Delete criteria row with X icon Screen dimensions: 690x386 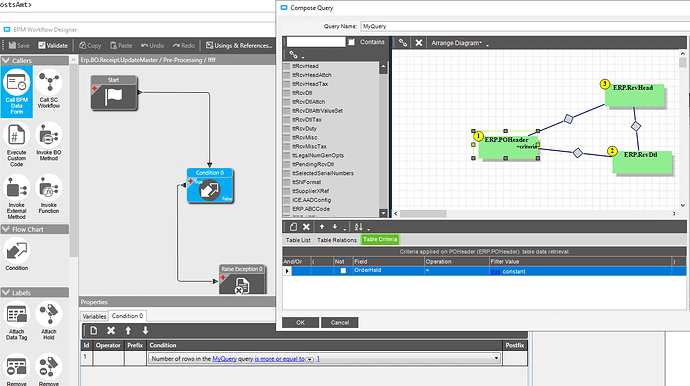pyautogui.click(x=306, y=227)
